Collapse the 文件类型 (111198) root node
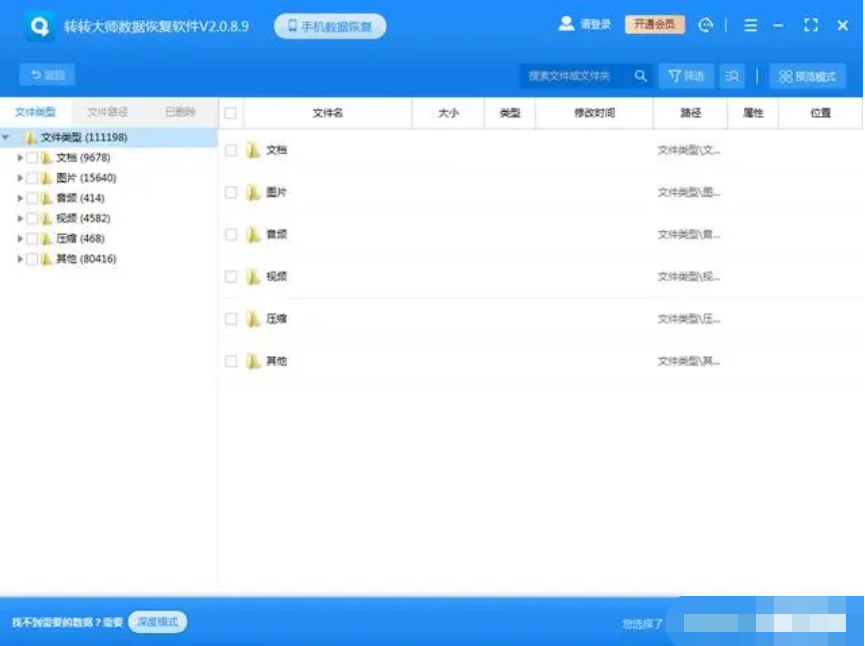Screen dimensions: 865x646 point(7,138)
